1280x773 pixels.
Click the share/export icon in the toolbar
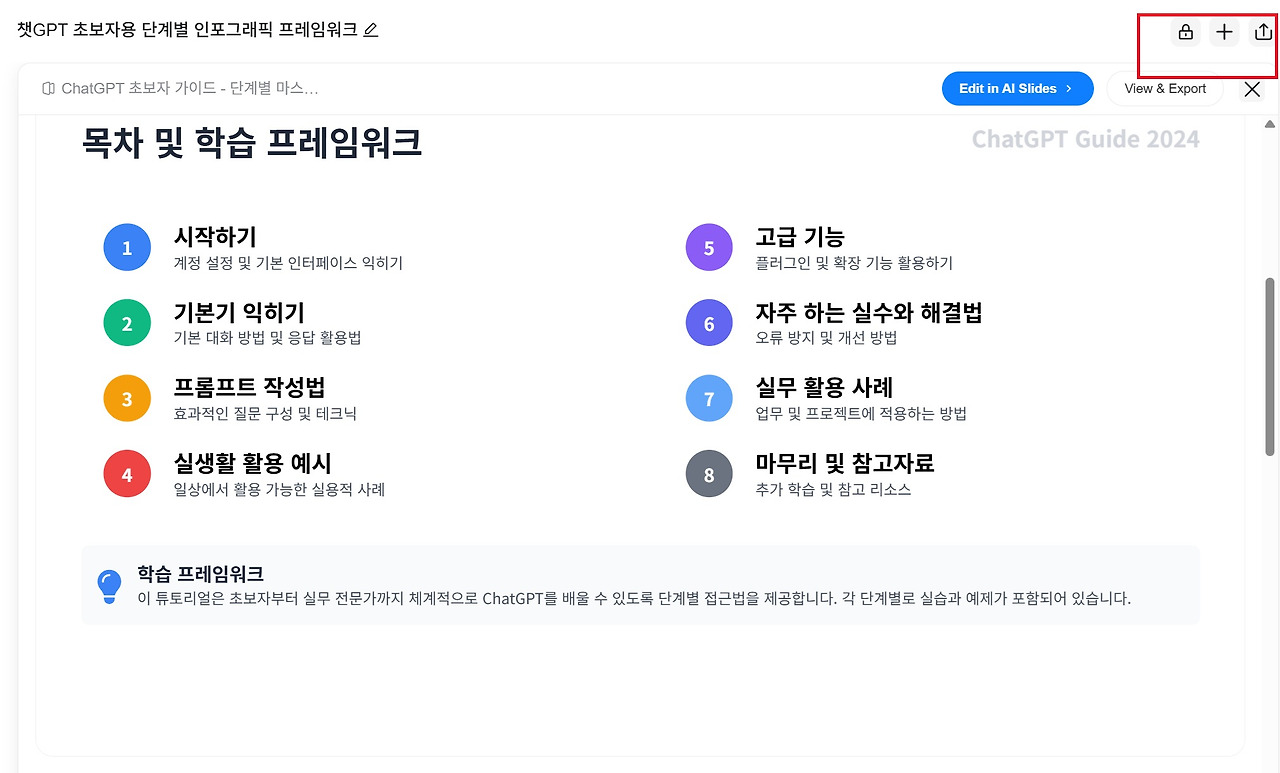(x=1262, y=31)
